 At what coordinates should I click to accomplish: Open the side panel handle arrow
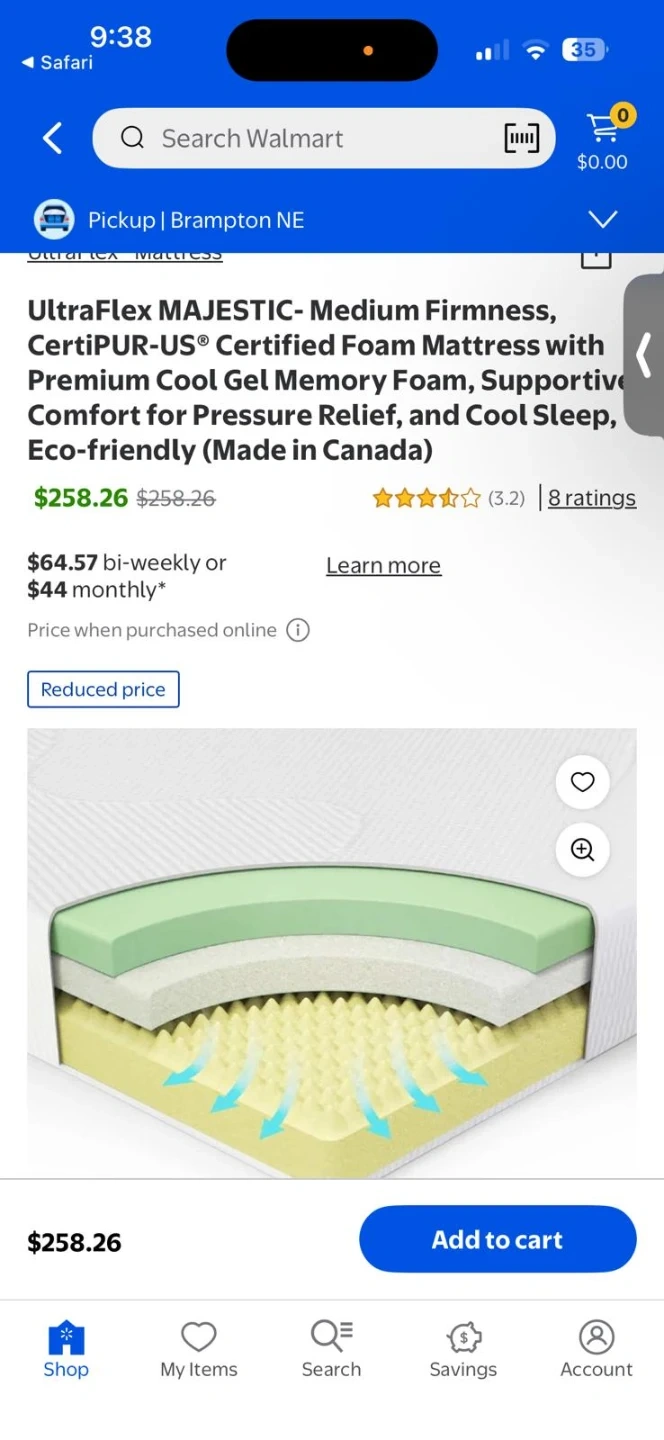point(645,353)
